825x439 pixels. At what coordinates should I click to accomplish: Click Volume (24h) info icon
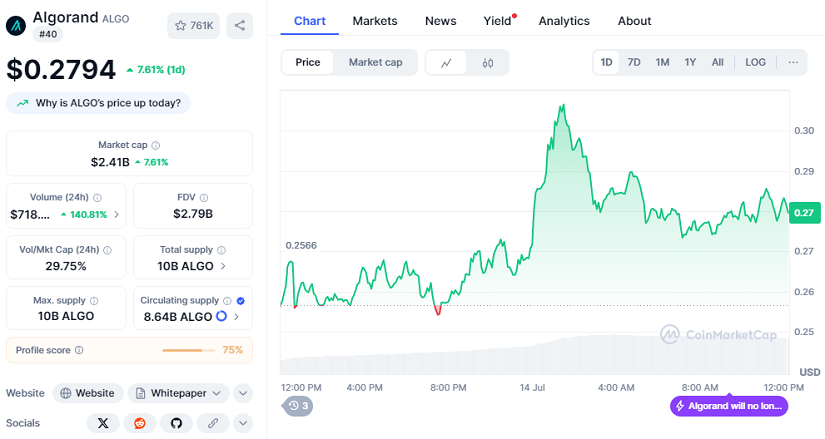point(97,198)
